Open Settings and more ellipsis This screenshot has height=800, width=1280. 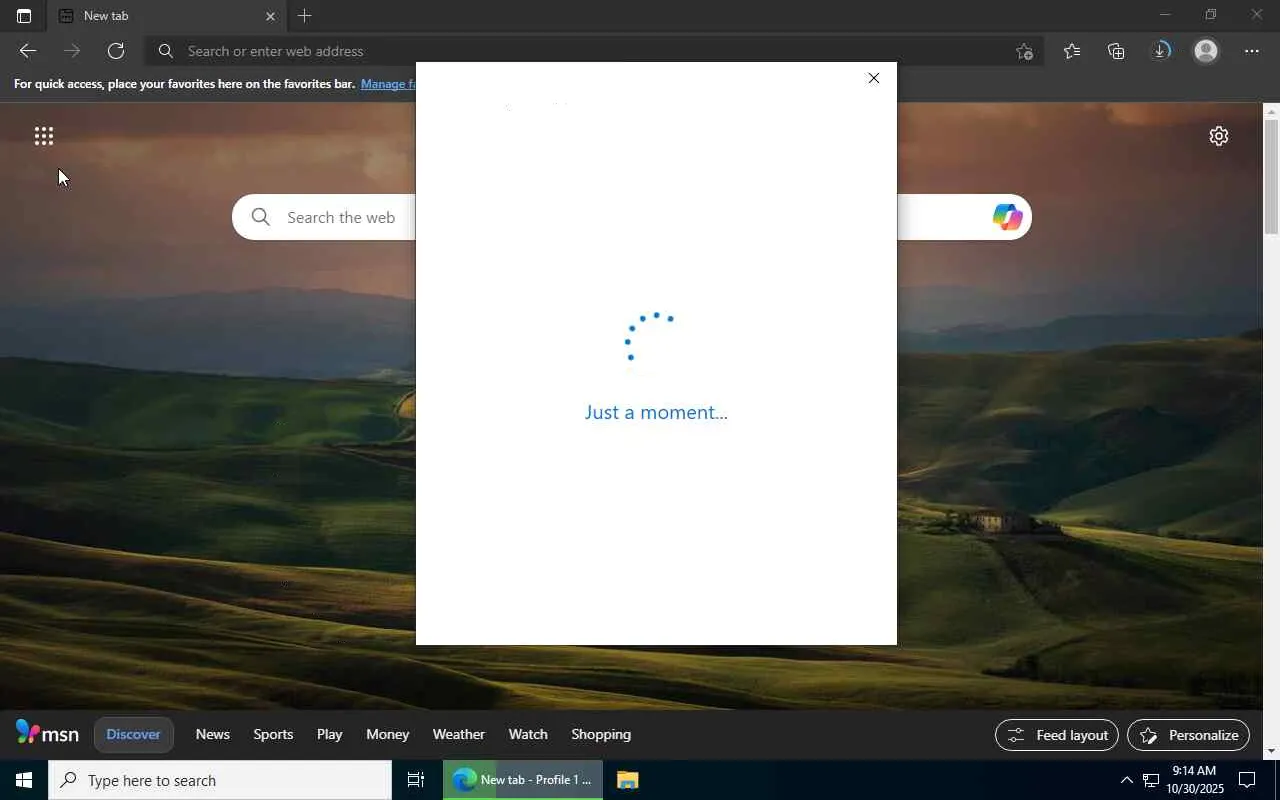coord(1252,51)
